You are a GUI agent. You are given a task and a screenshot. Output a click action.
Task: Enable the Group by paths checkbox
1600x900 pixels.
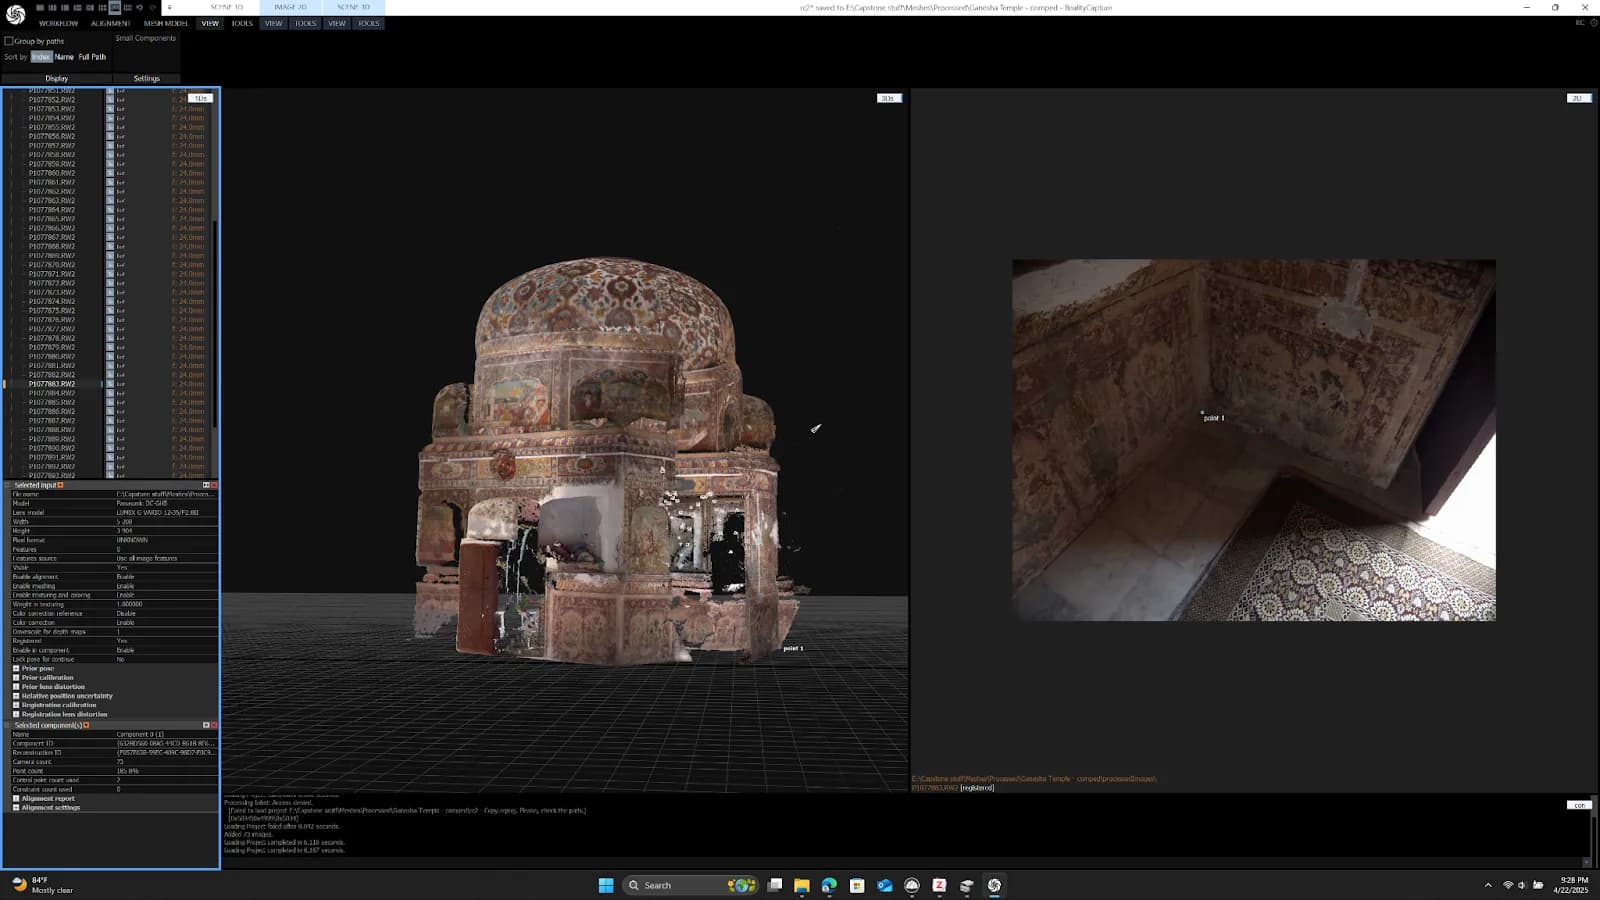(9, 41)
